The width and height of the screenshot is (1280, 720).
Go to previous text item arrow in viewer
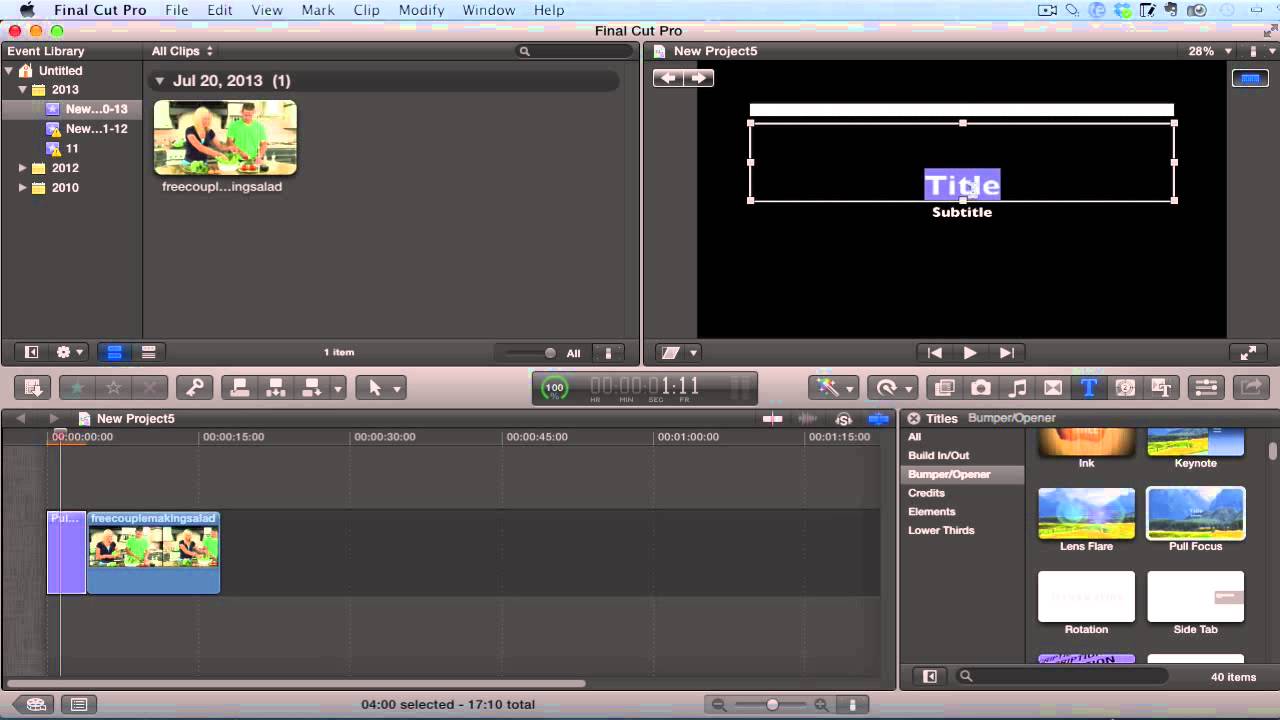pyautogui.click(x=668, y=78)
